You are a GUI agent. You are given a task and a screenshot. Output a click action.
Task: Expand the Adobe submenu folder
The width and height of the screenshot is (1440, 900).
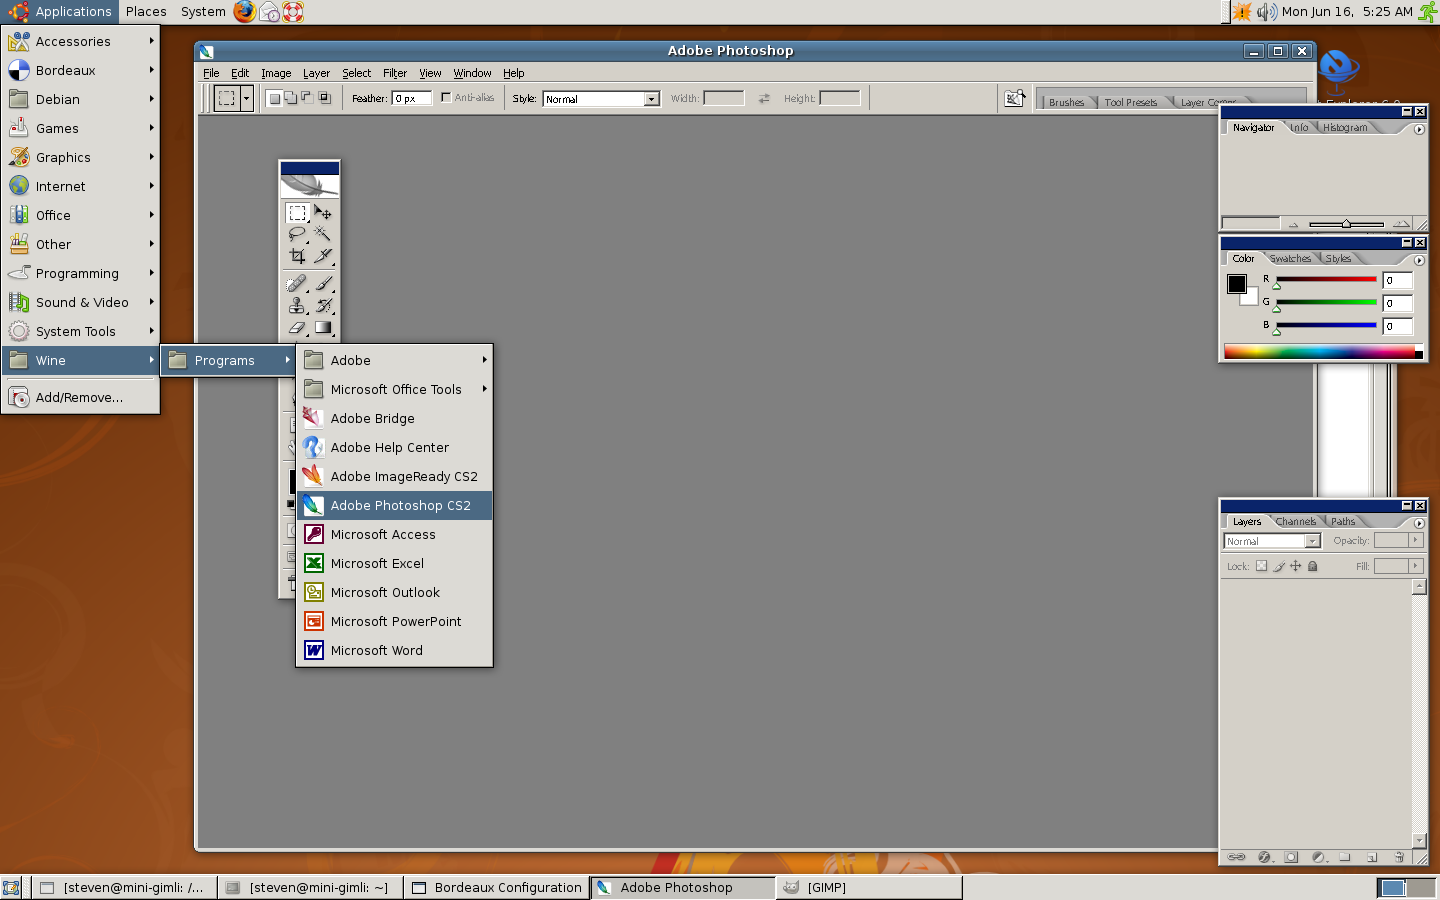[395, 360]
